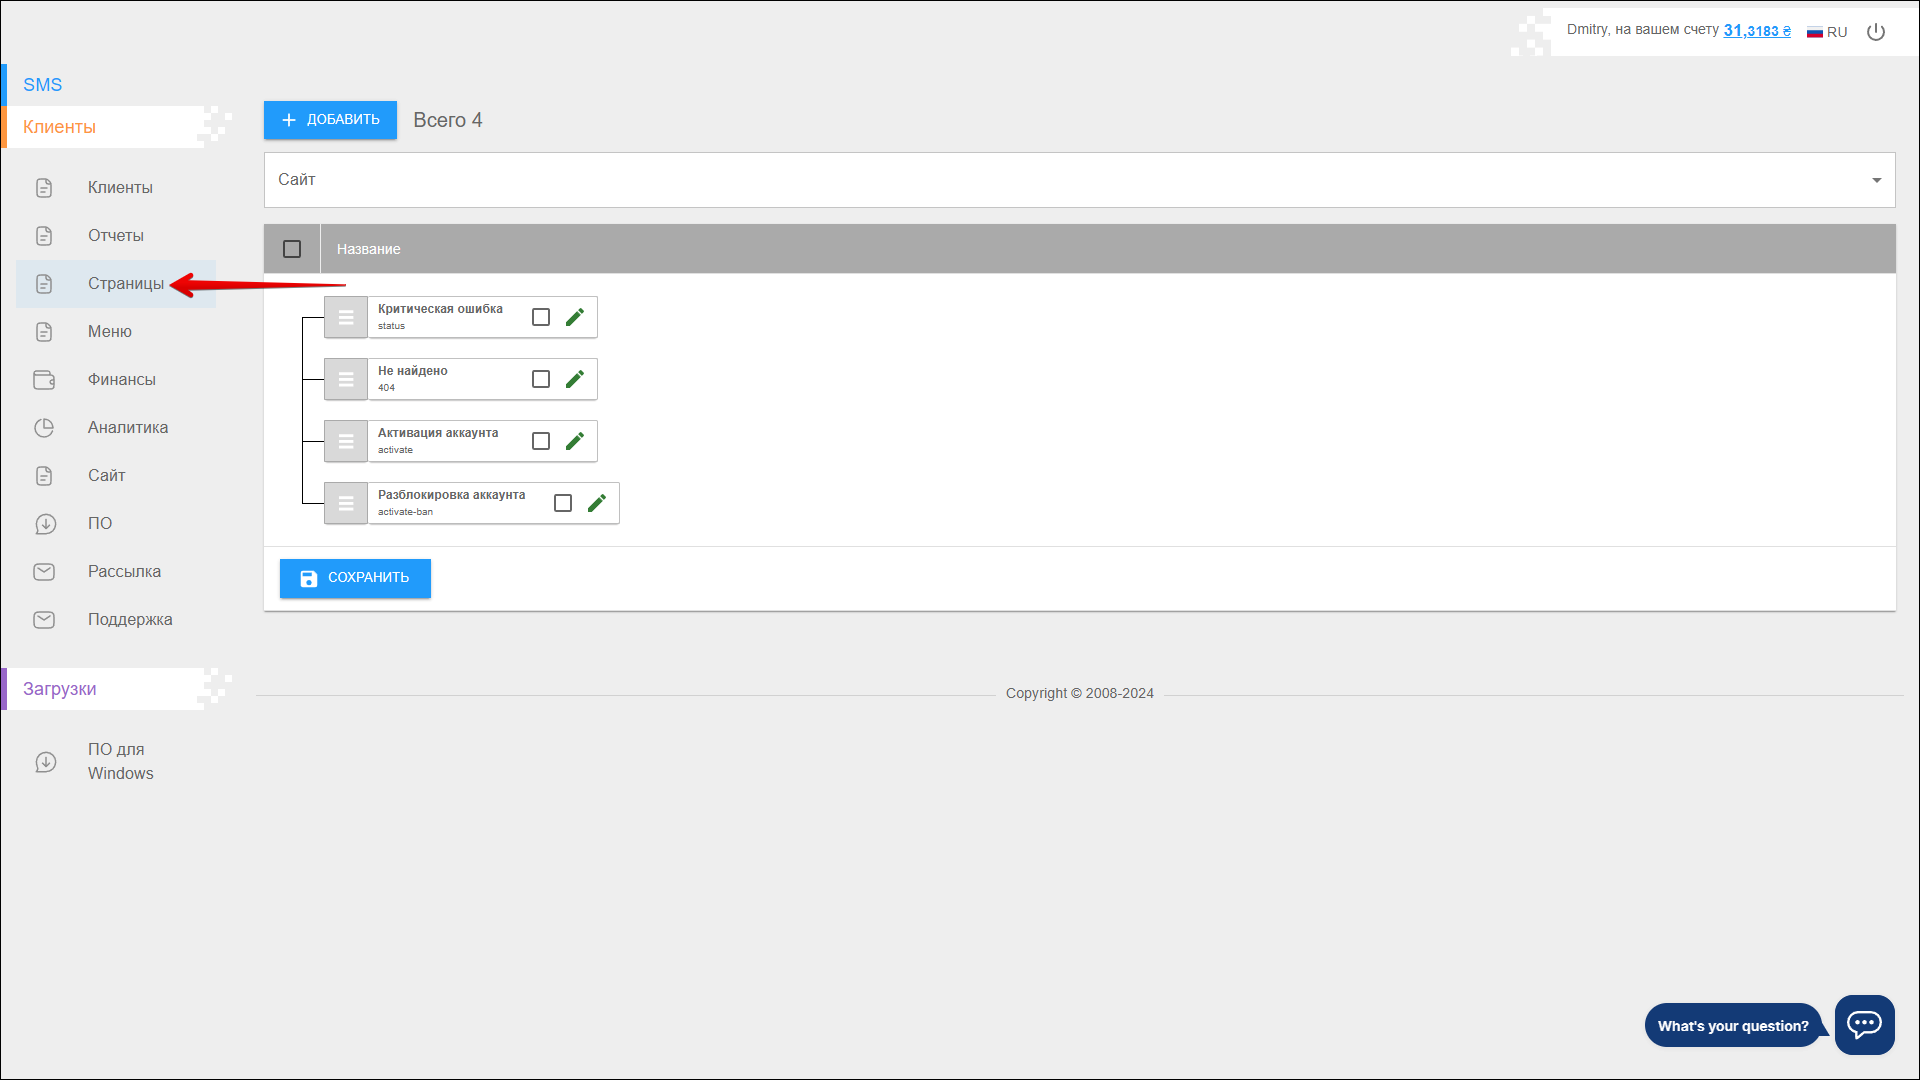The width and height of the screenshot is (1920, 1080).
Task: Check the Критическая ошибка checkbox
Action: [541, 317]
